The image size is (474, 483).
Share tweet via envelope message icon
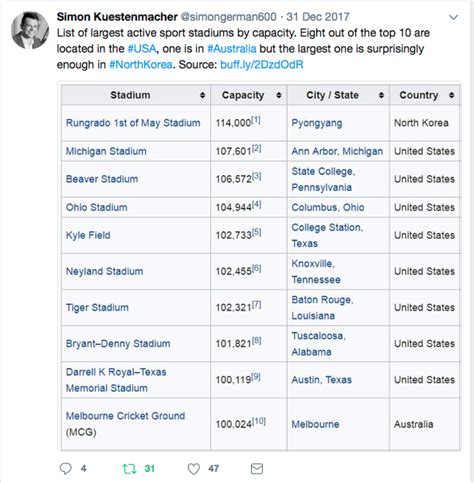point(257,469)
